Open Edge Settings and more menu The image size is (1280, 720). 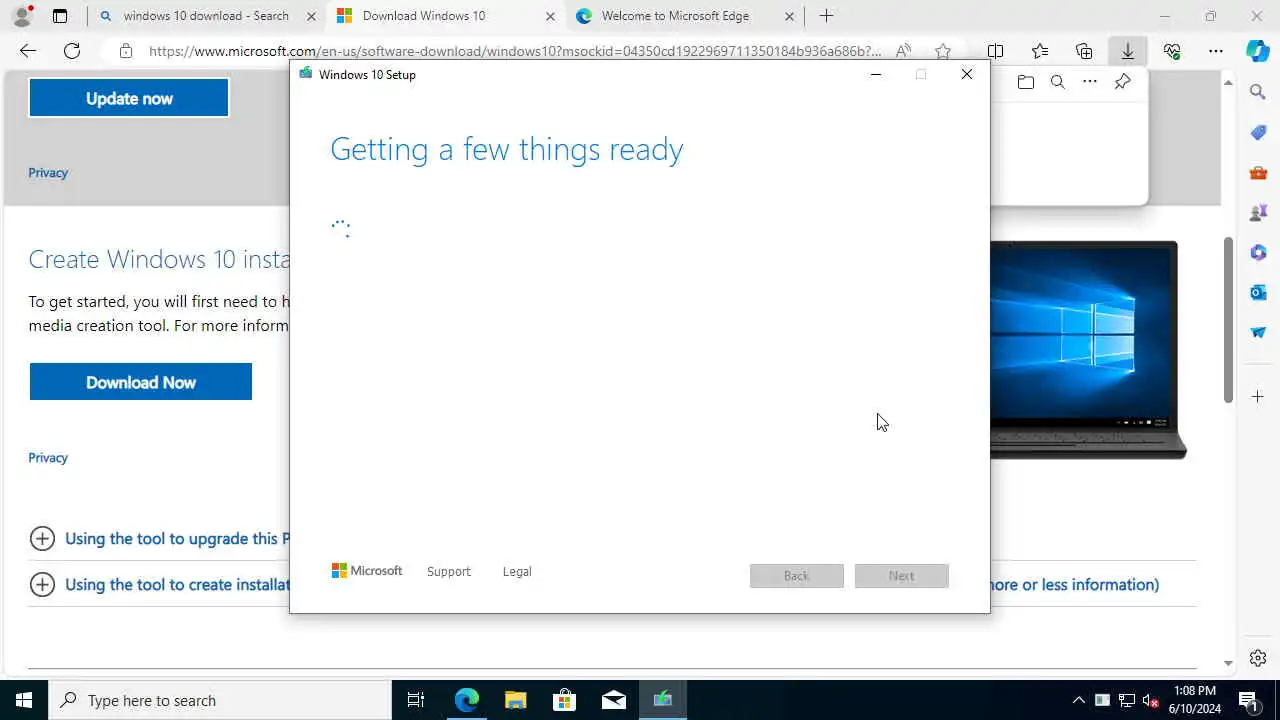click(1216, 51)
